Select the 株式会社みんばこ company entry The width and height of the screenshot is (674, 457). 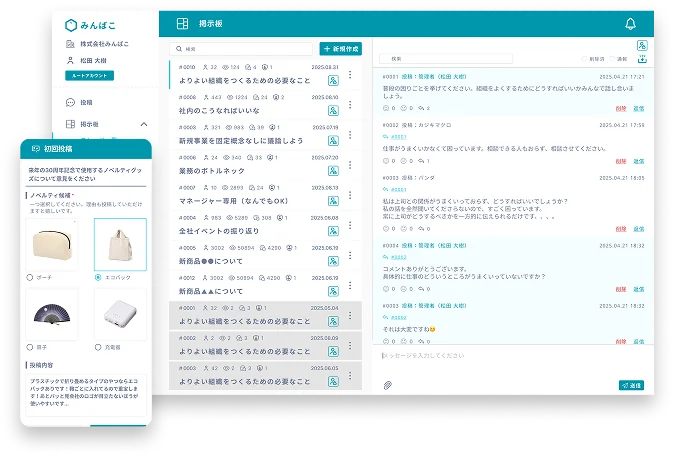click(x=97, y=44)
